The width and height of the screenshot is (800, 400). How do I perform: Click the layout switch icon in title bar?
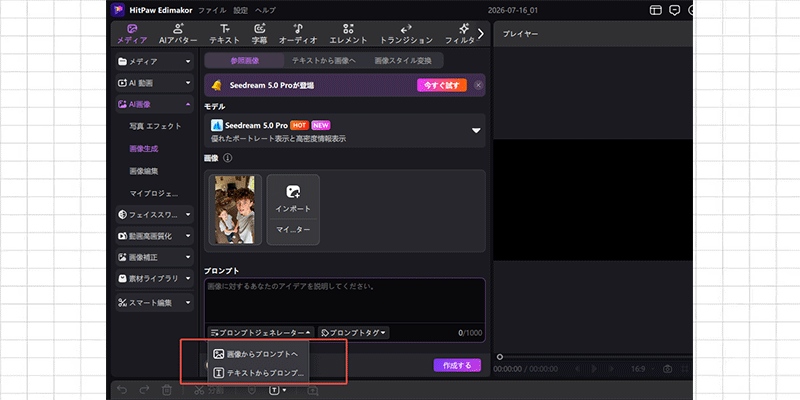pyautogui.click(x=656, y=10)
